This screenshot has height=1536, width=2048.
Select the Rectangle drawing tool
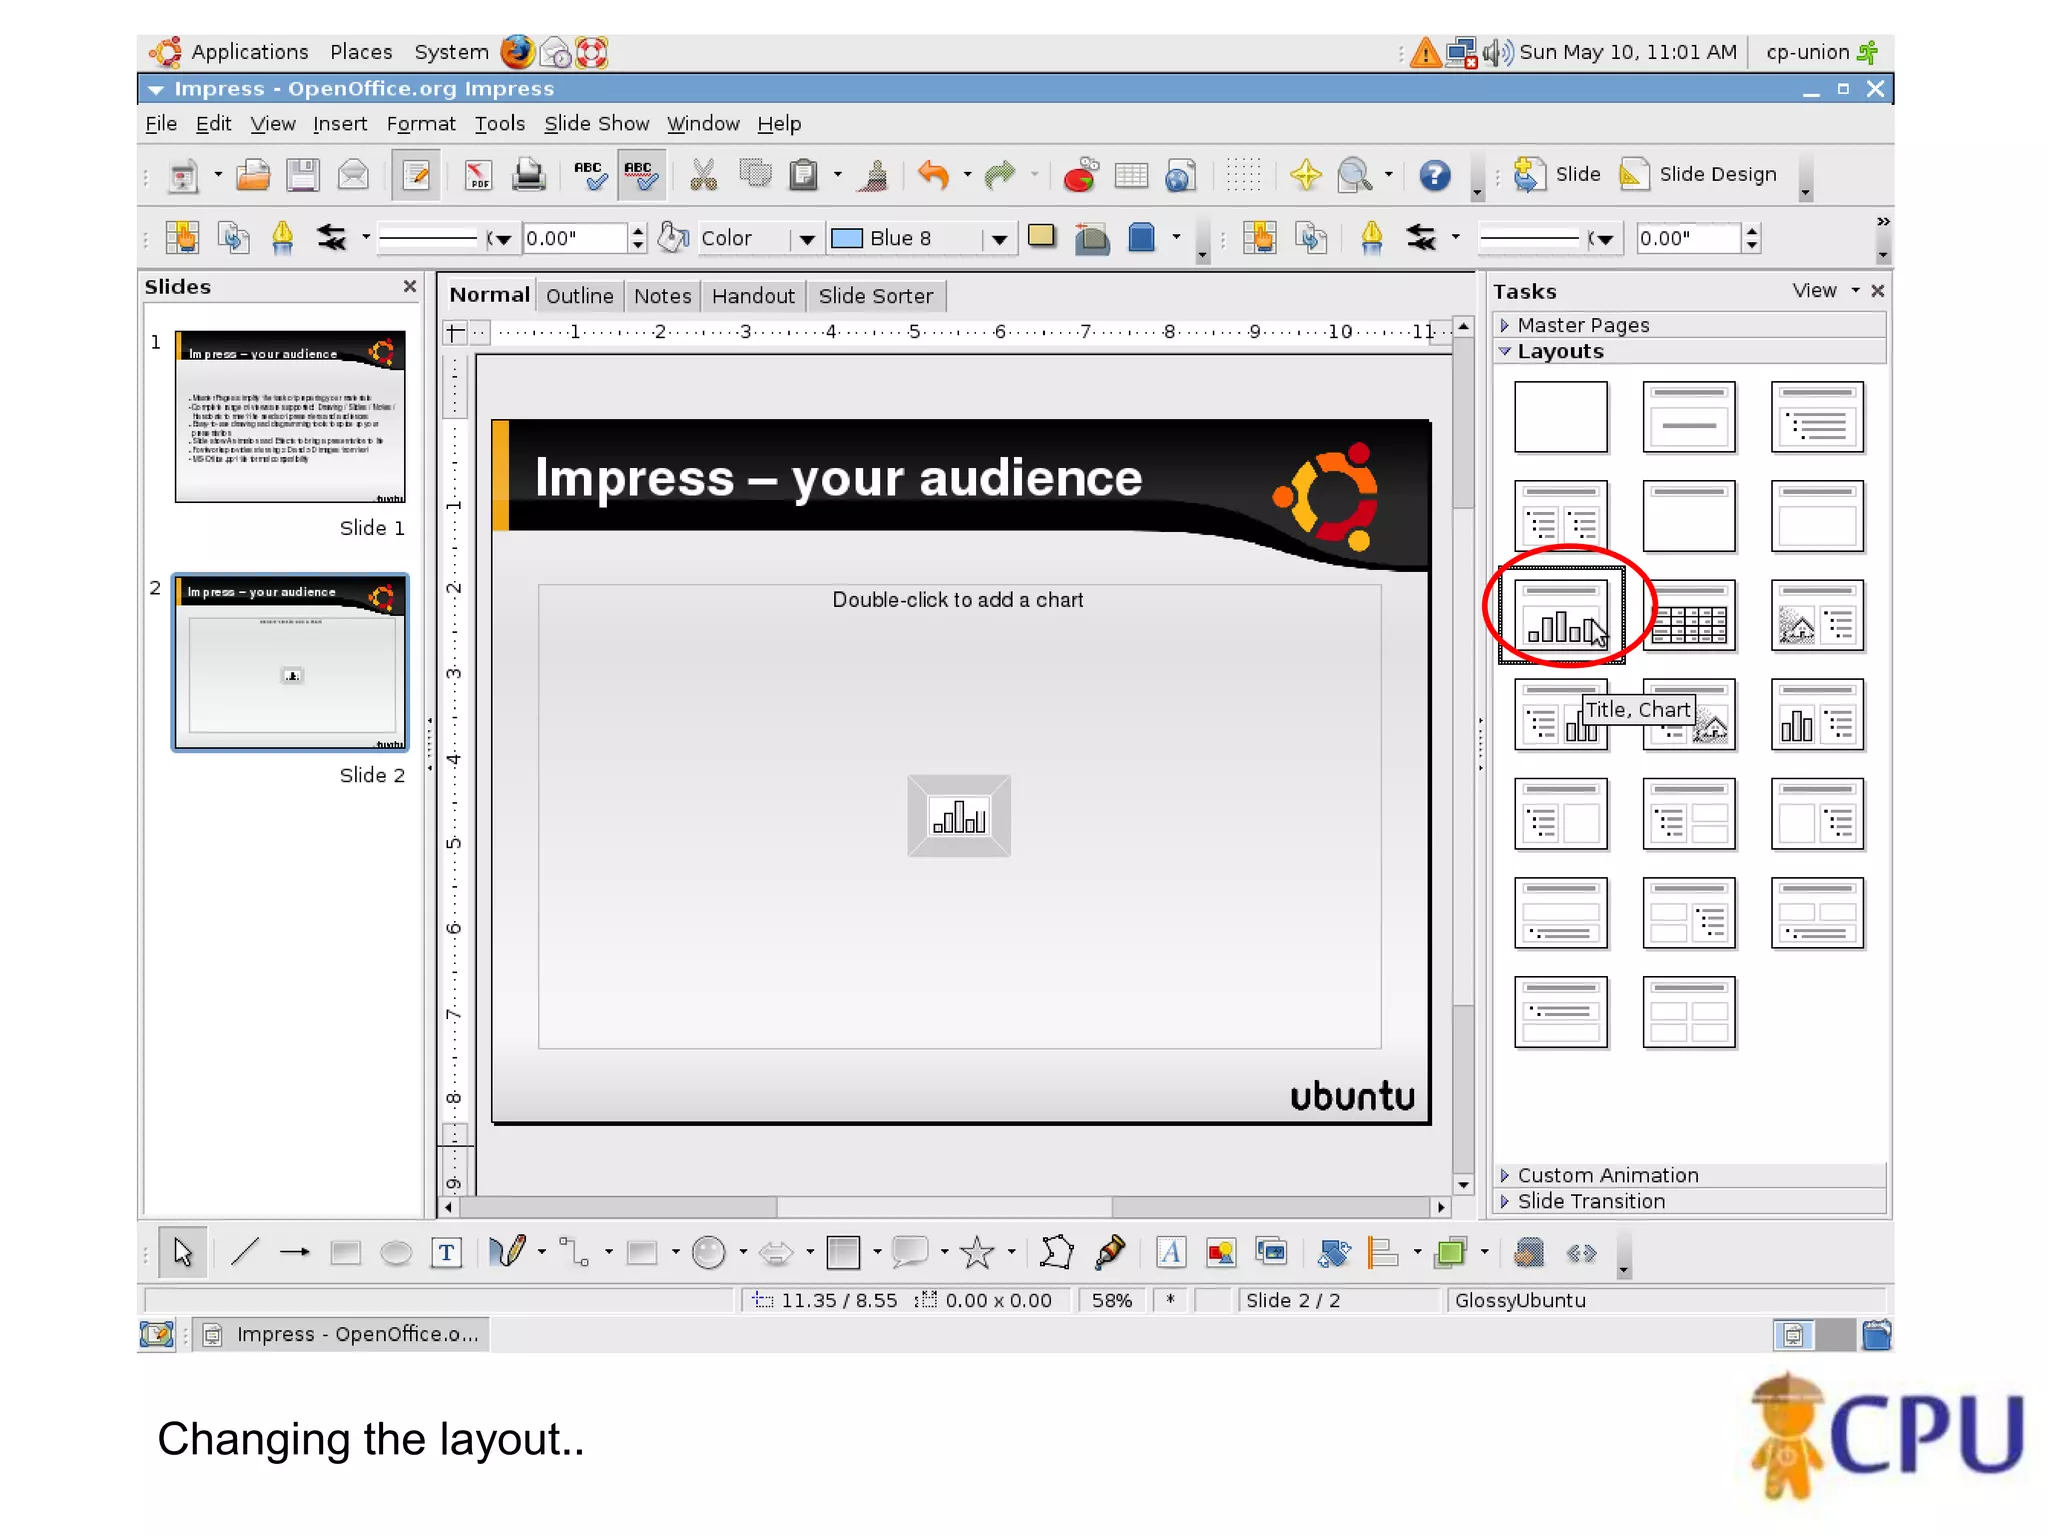(x=345, y=1252)
